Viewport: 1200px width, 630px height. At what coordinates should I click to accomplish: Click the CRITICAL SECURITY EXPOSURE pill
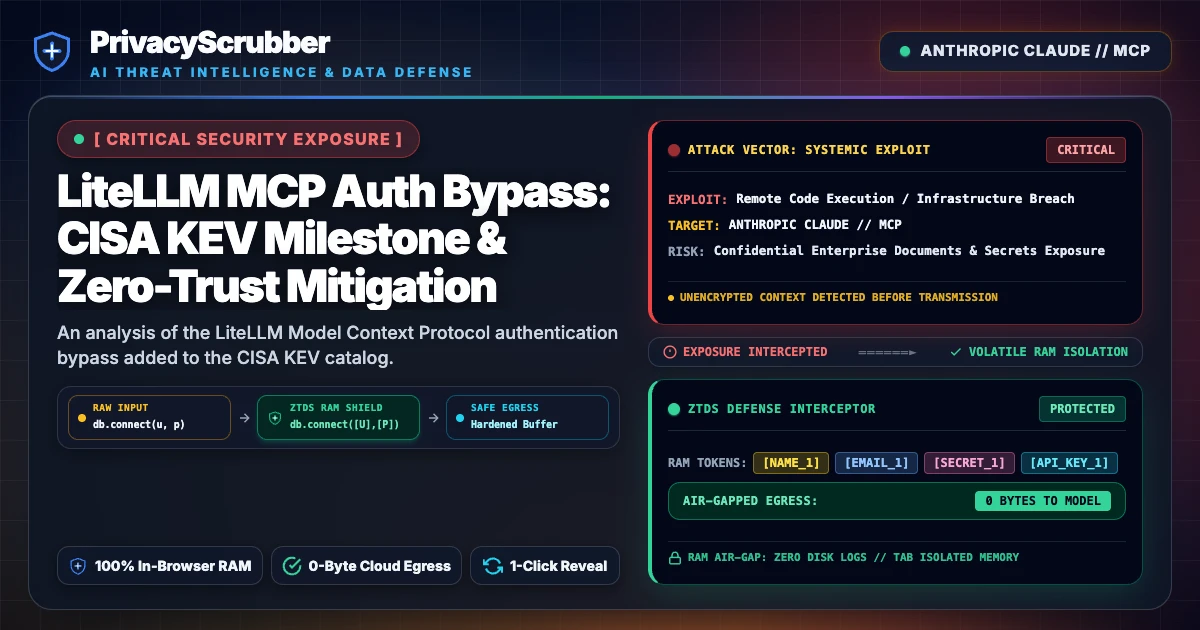tap(239, 139)
